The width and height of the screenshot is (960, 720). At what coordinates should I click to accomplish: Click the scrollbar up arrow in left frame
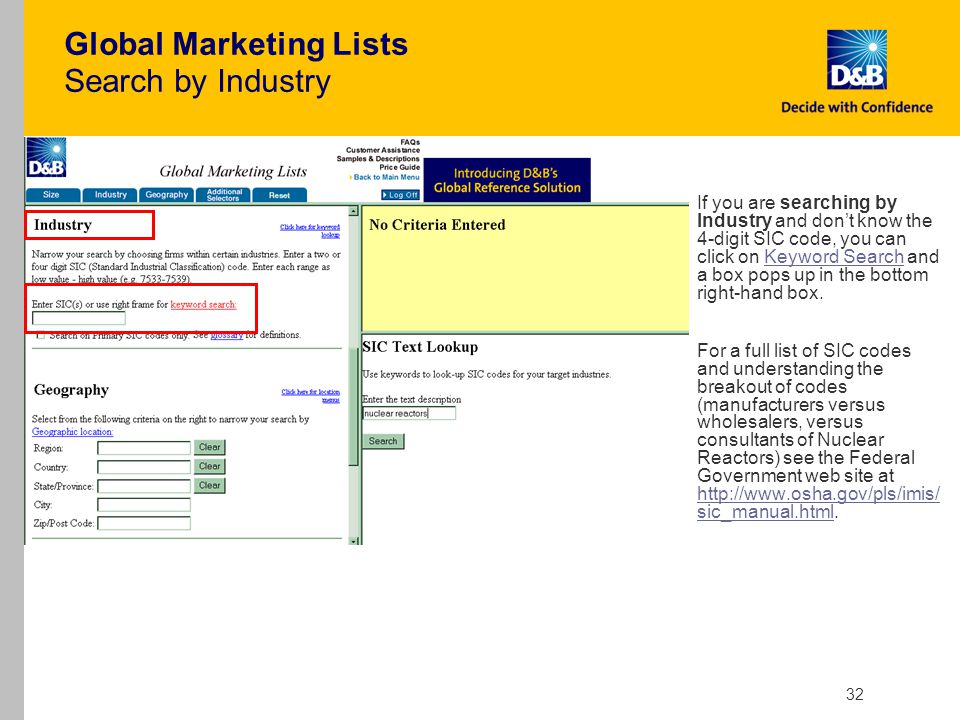(353, 211)
